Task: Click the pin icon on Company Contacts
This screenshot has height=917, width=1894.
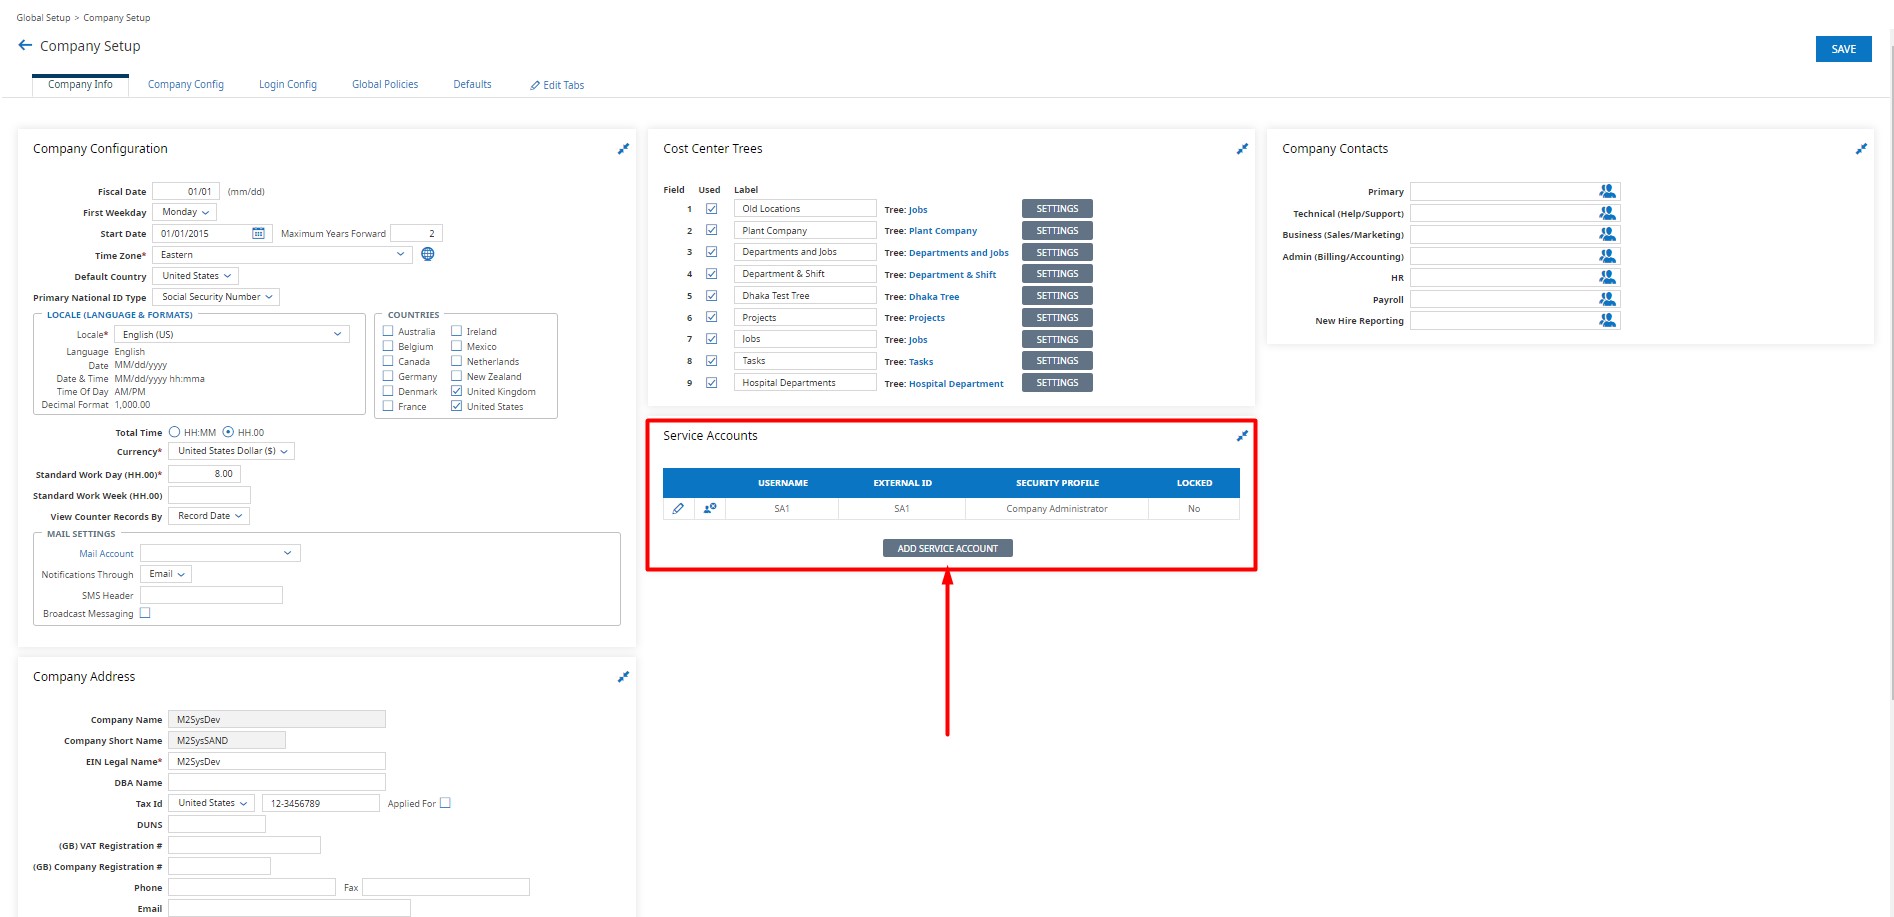Action: pos(1861,149)
